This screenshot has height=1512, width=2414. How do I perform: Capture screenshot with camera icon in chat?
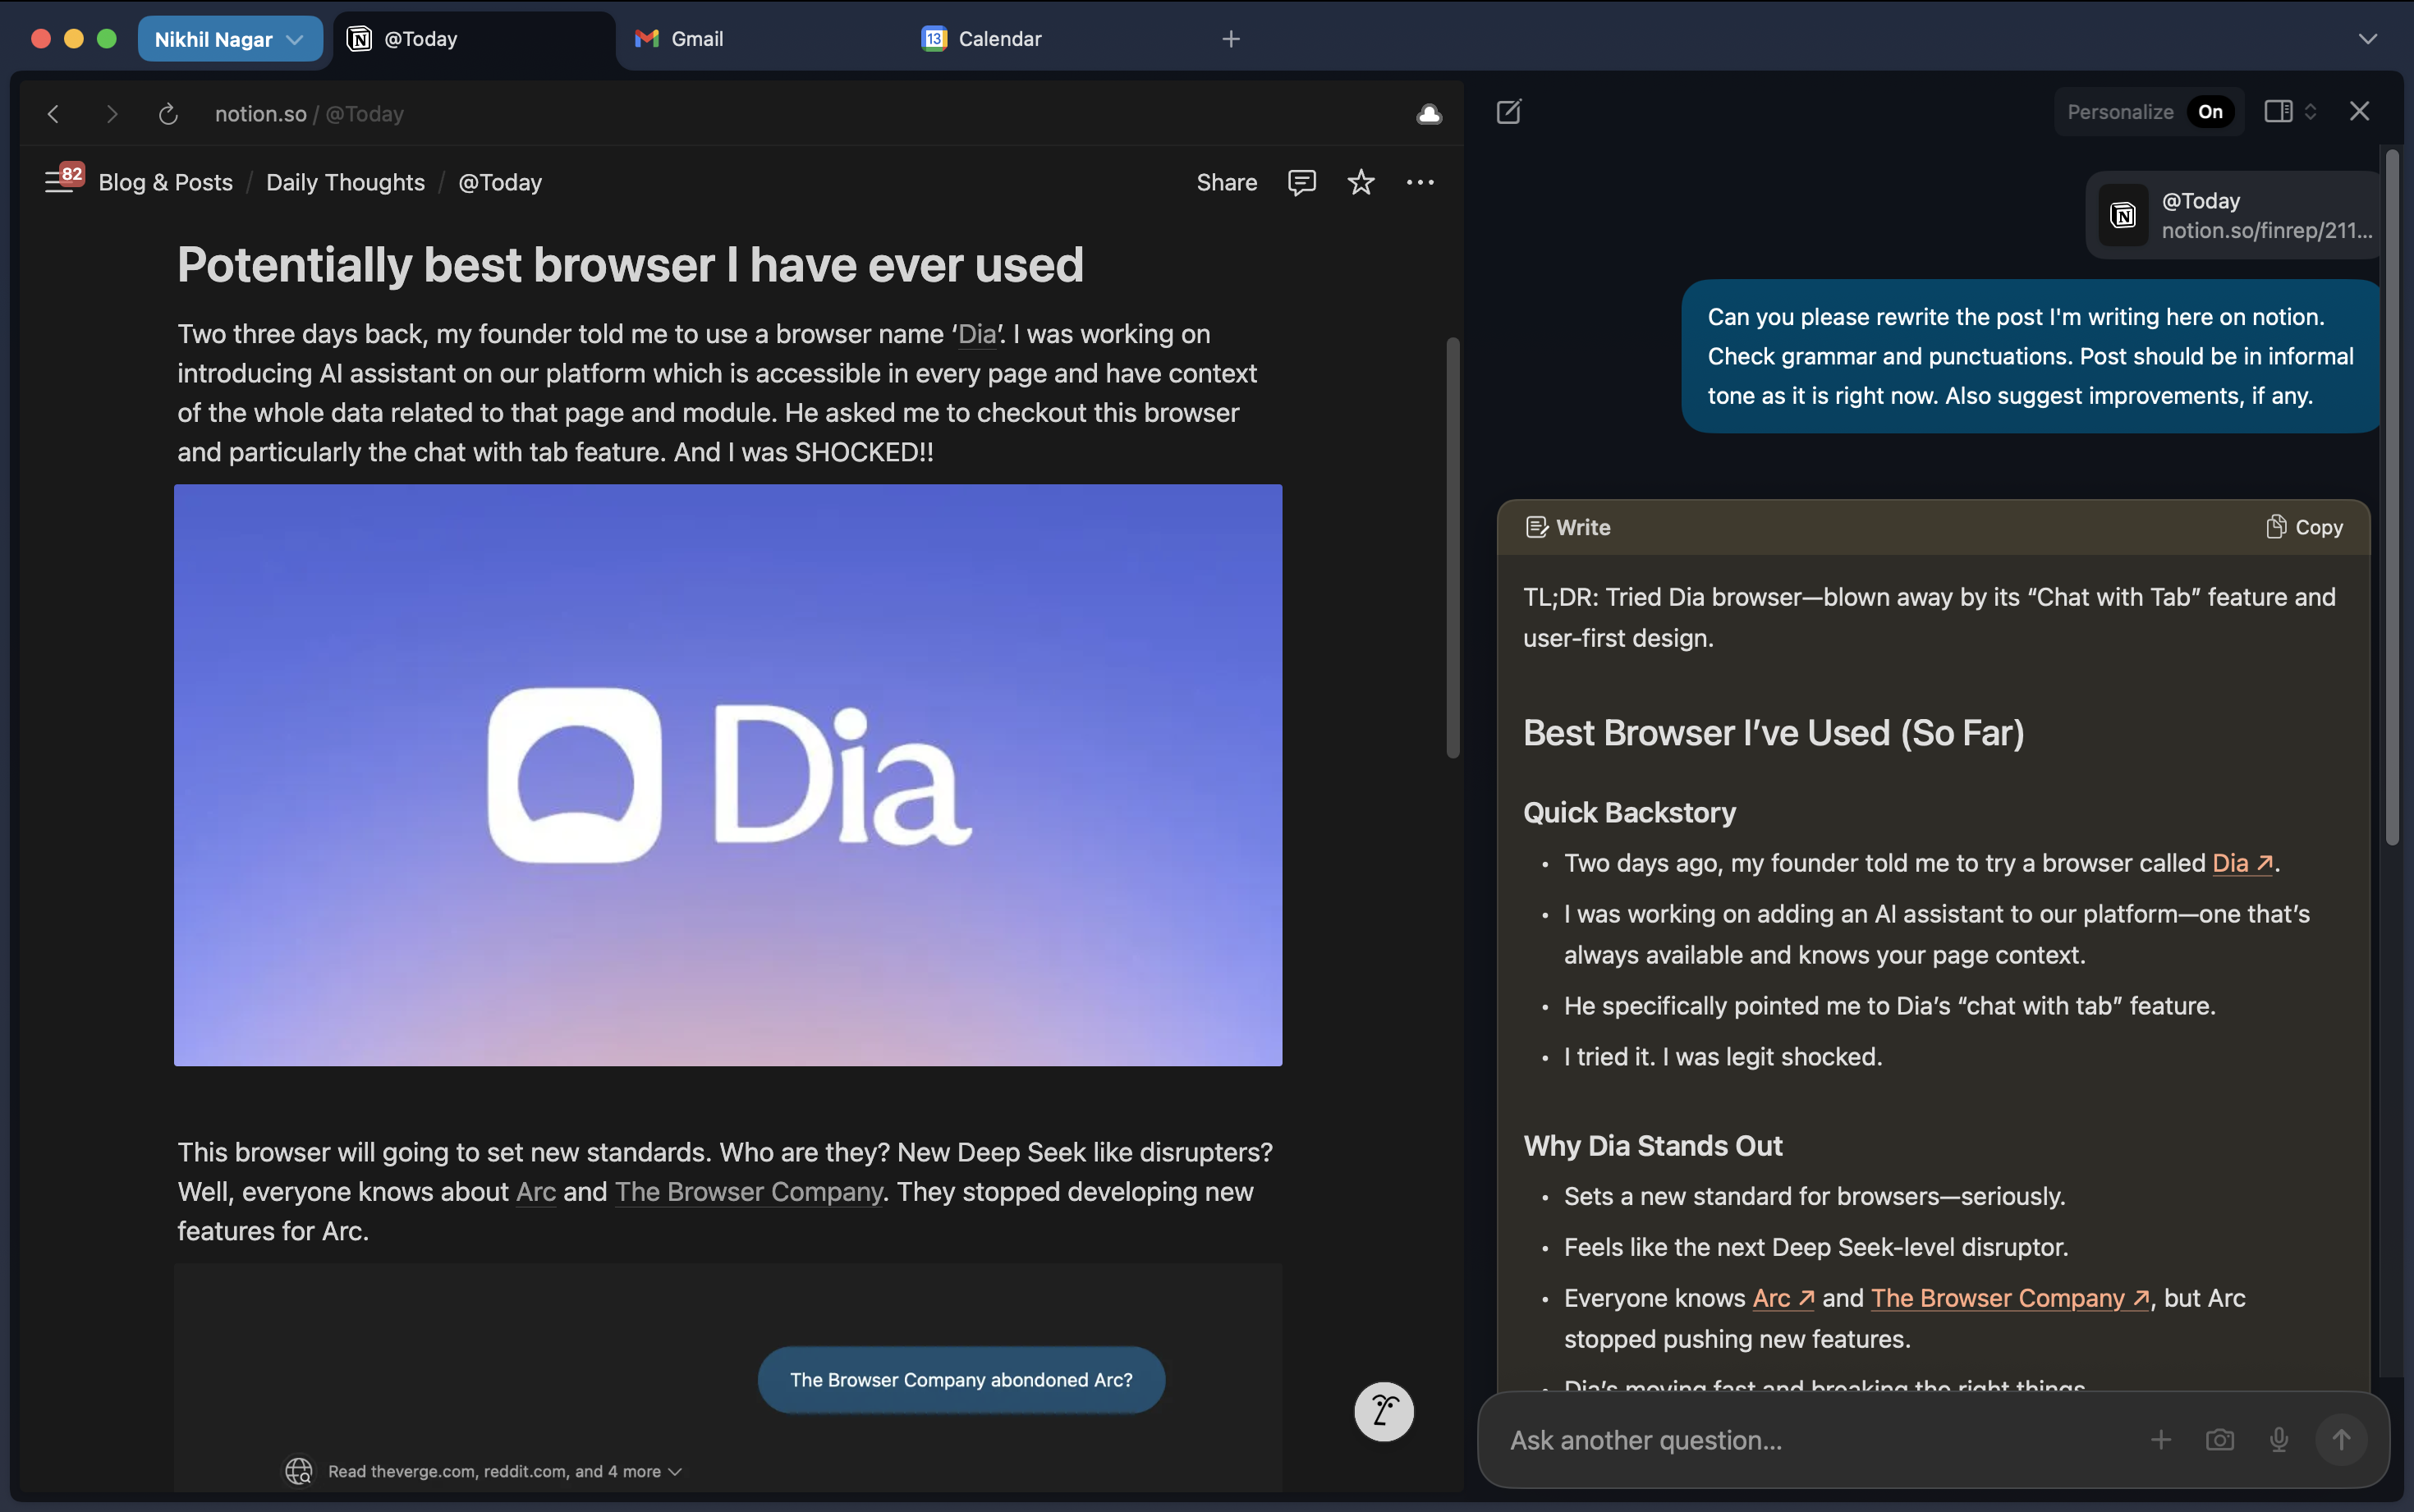pos(2219,1439)
